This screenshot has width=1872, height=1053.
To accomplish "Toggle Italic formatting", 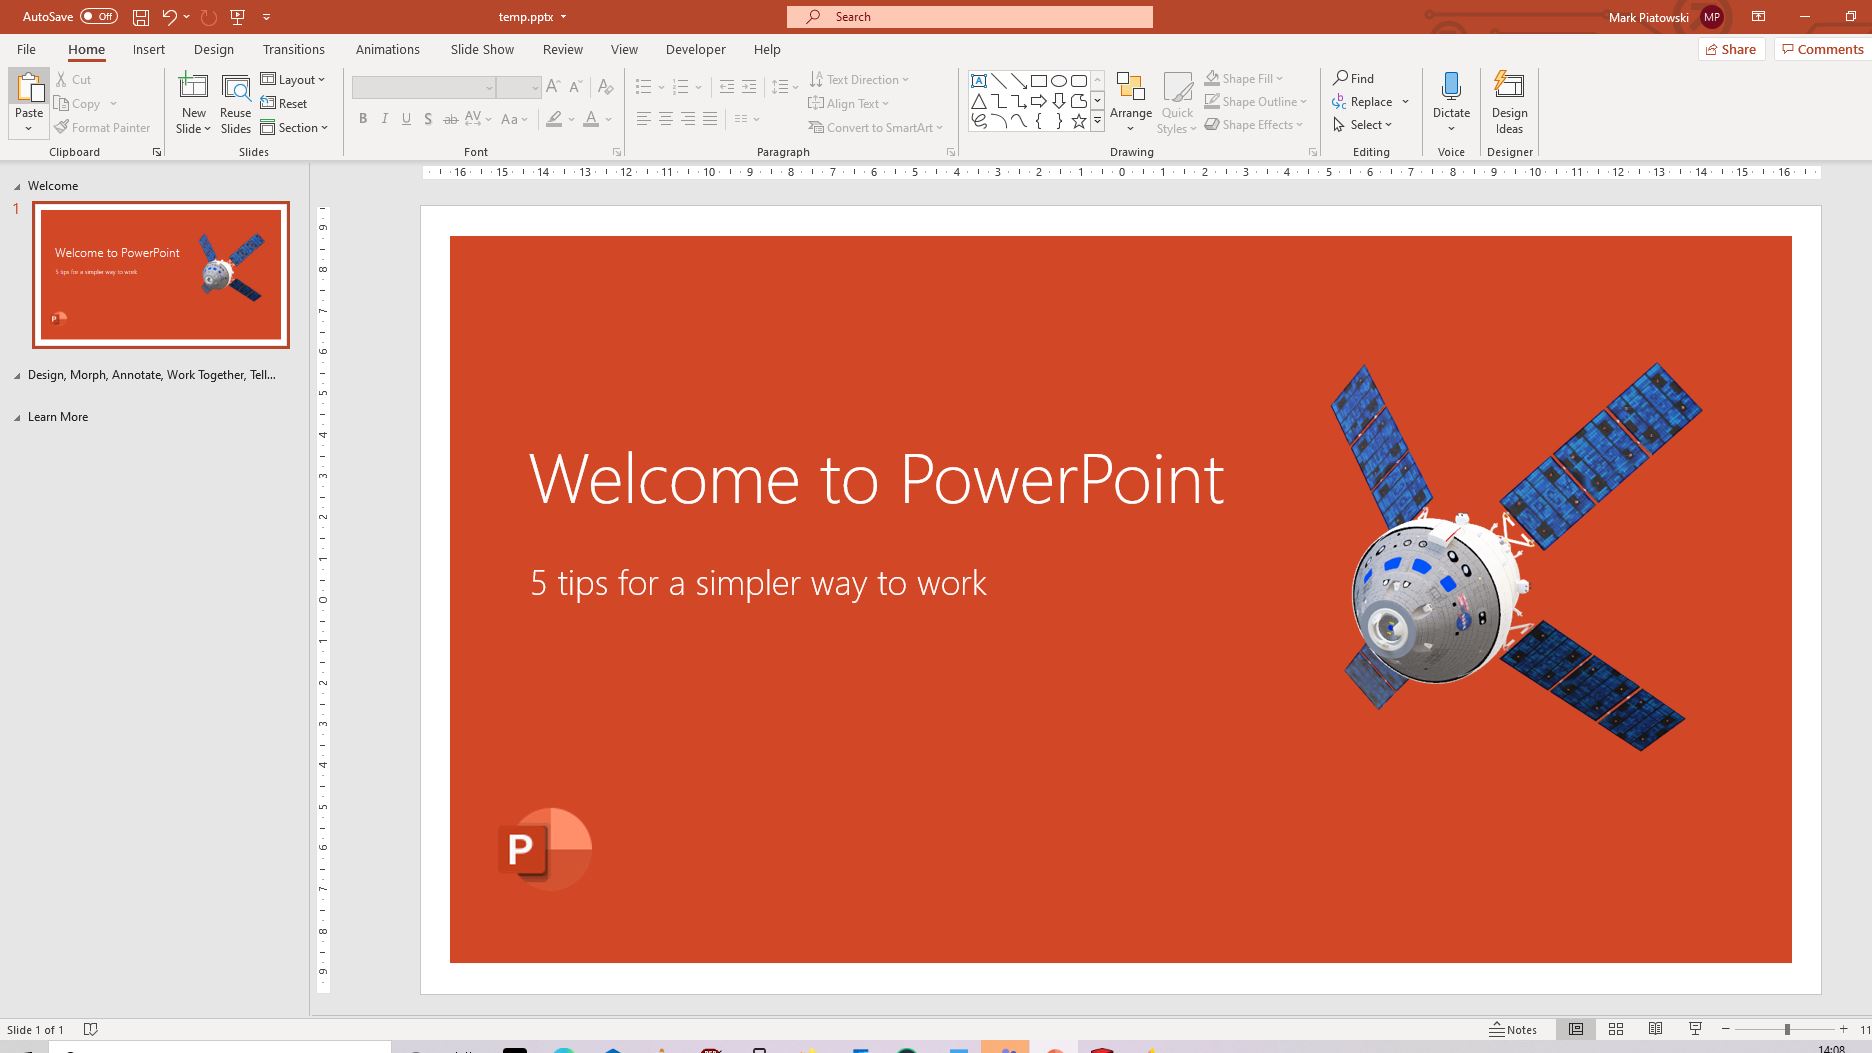I will tap(385, 119).
